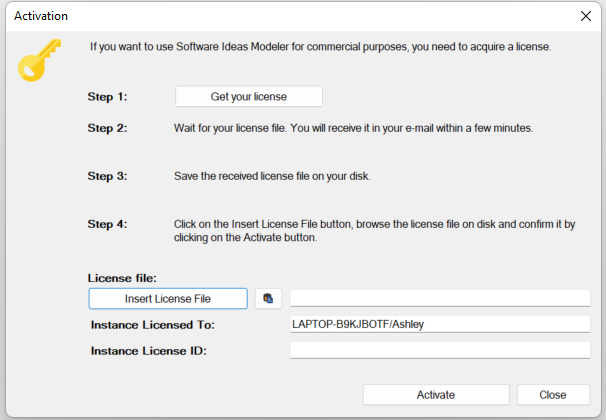Click the Get your license button
Viewport: 606px width, 420px height.
tap(249, 96)
